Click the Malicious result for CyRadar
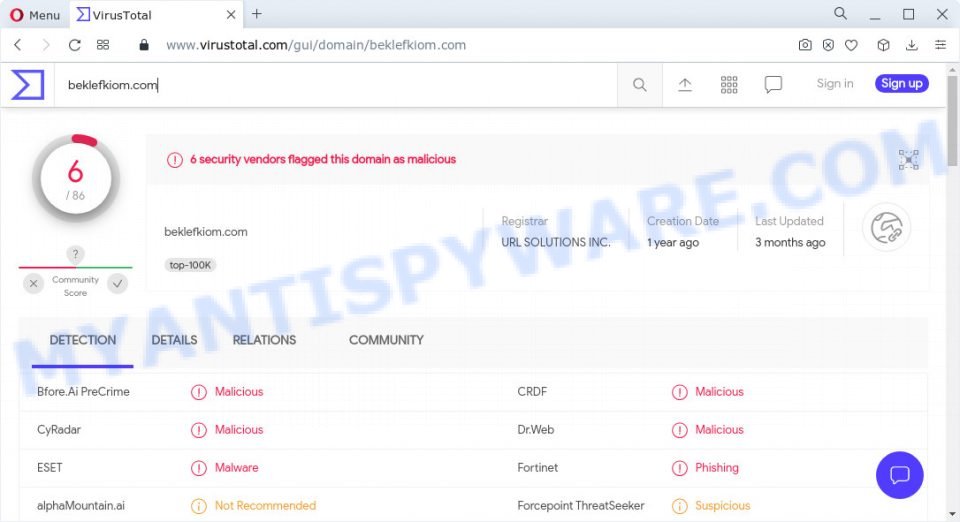The width and height of the screenshot is (960, 522). point(239,430)
